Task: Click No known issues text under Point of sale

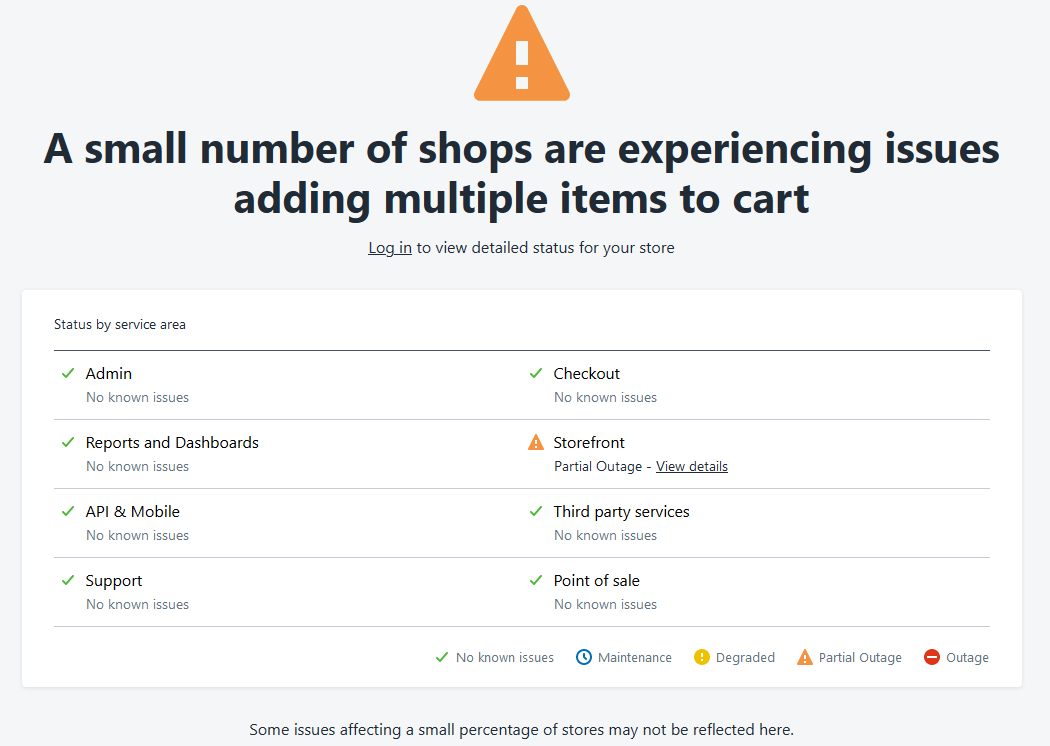Action: [x=605, y=604]
